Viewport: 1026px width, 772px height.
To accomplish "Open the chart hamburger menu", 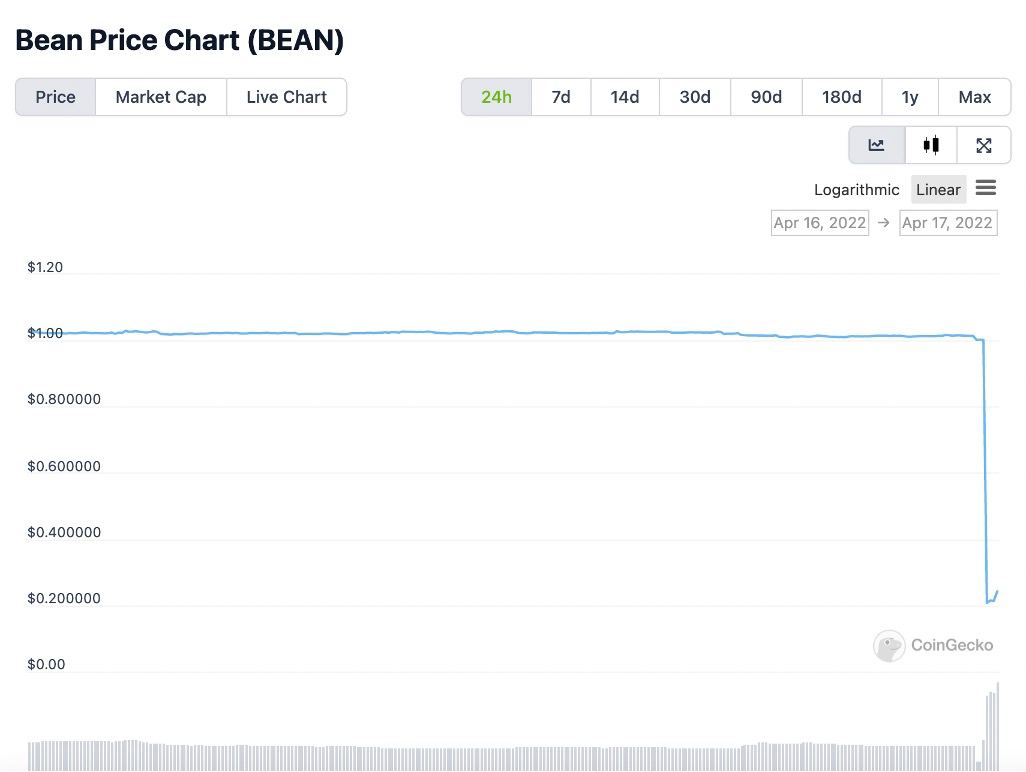I will [985, 188].
